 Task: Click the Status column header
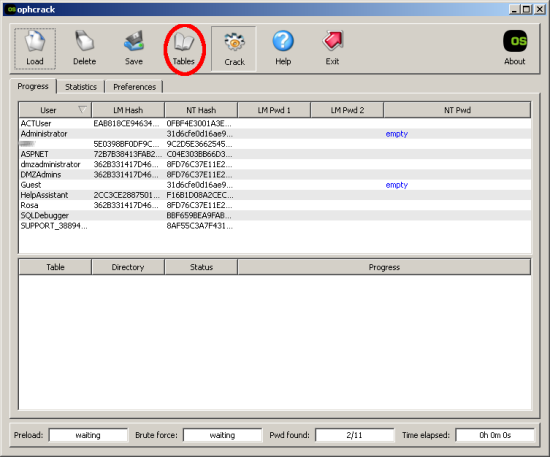(201, 267)
